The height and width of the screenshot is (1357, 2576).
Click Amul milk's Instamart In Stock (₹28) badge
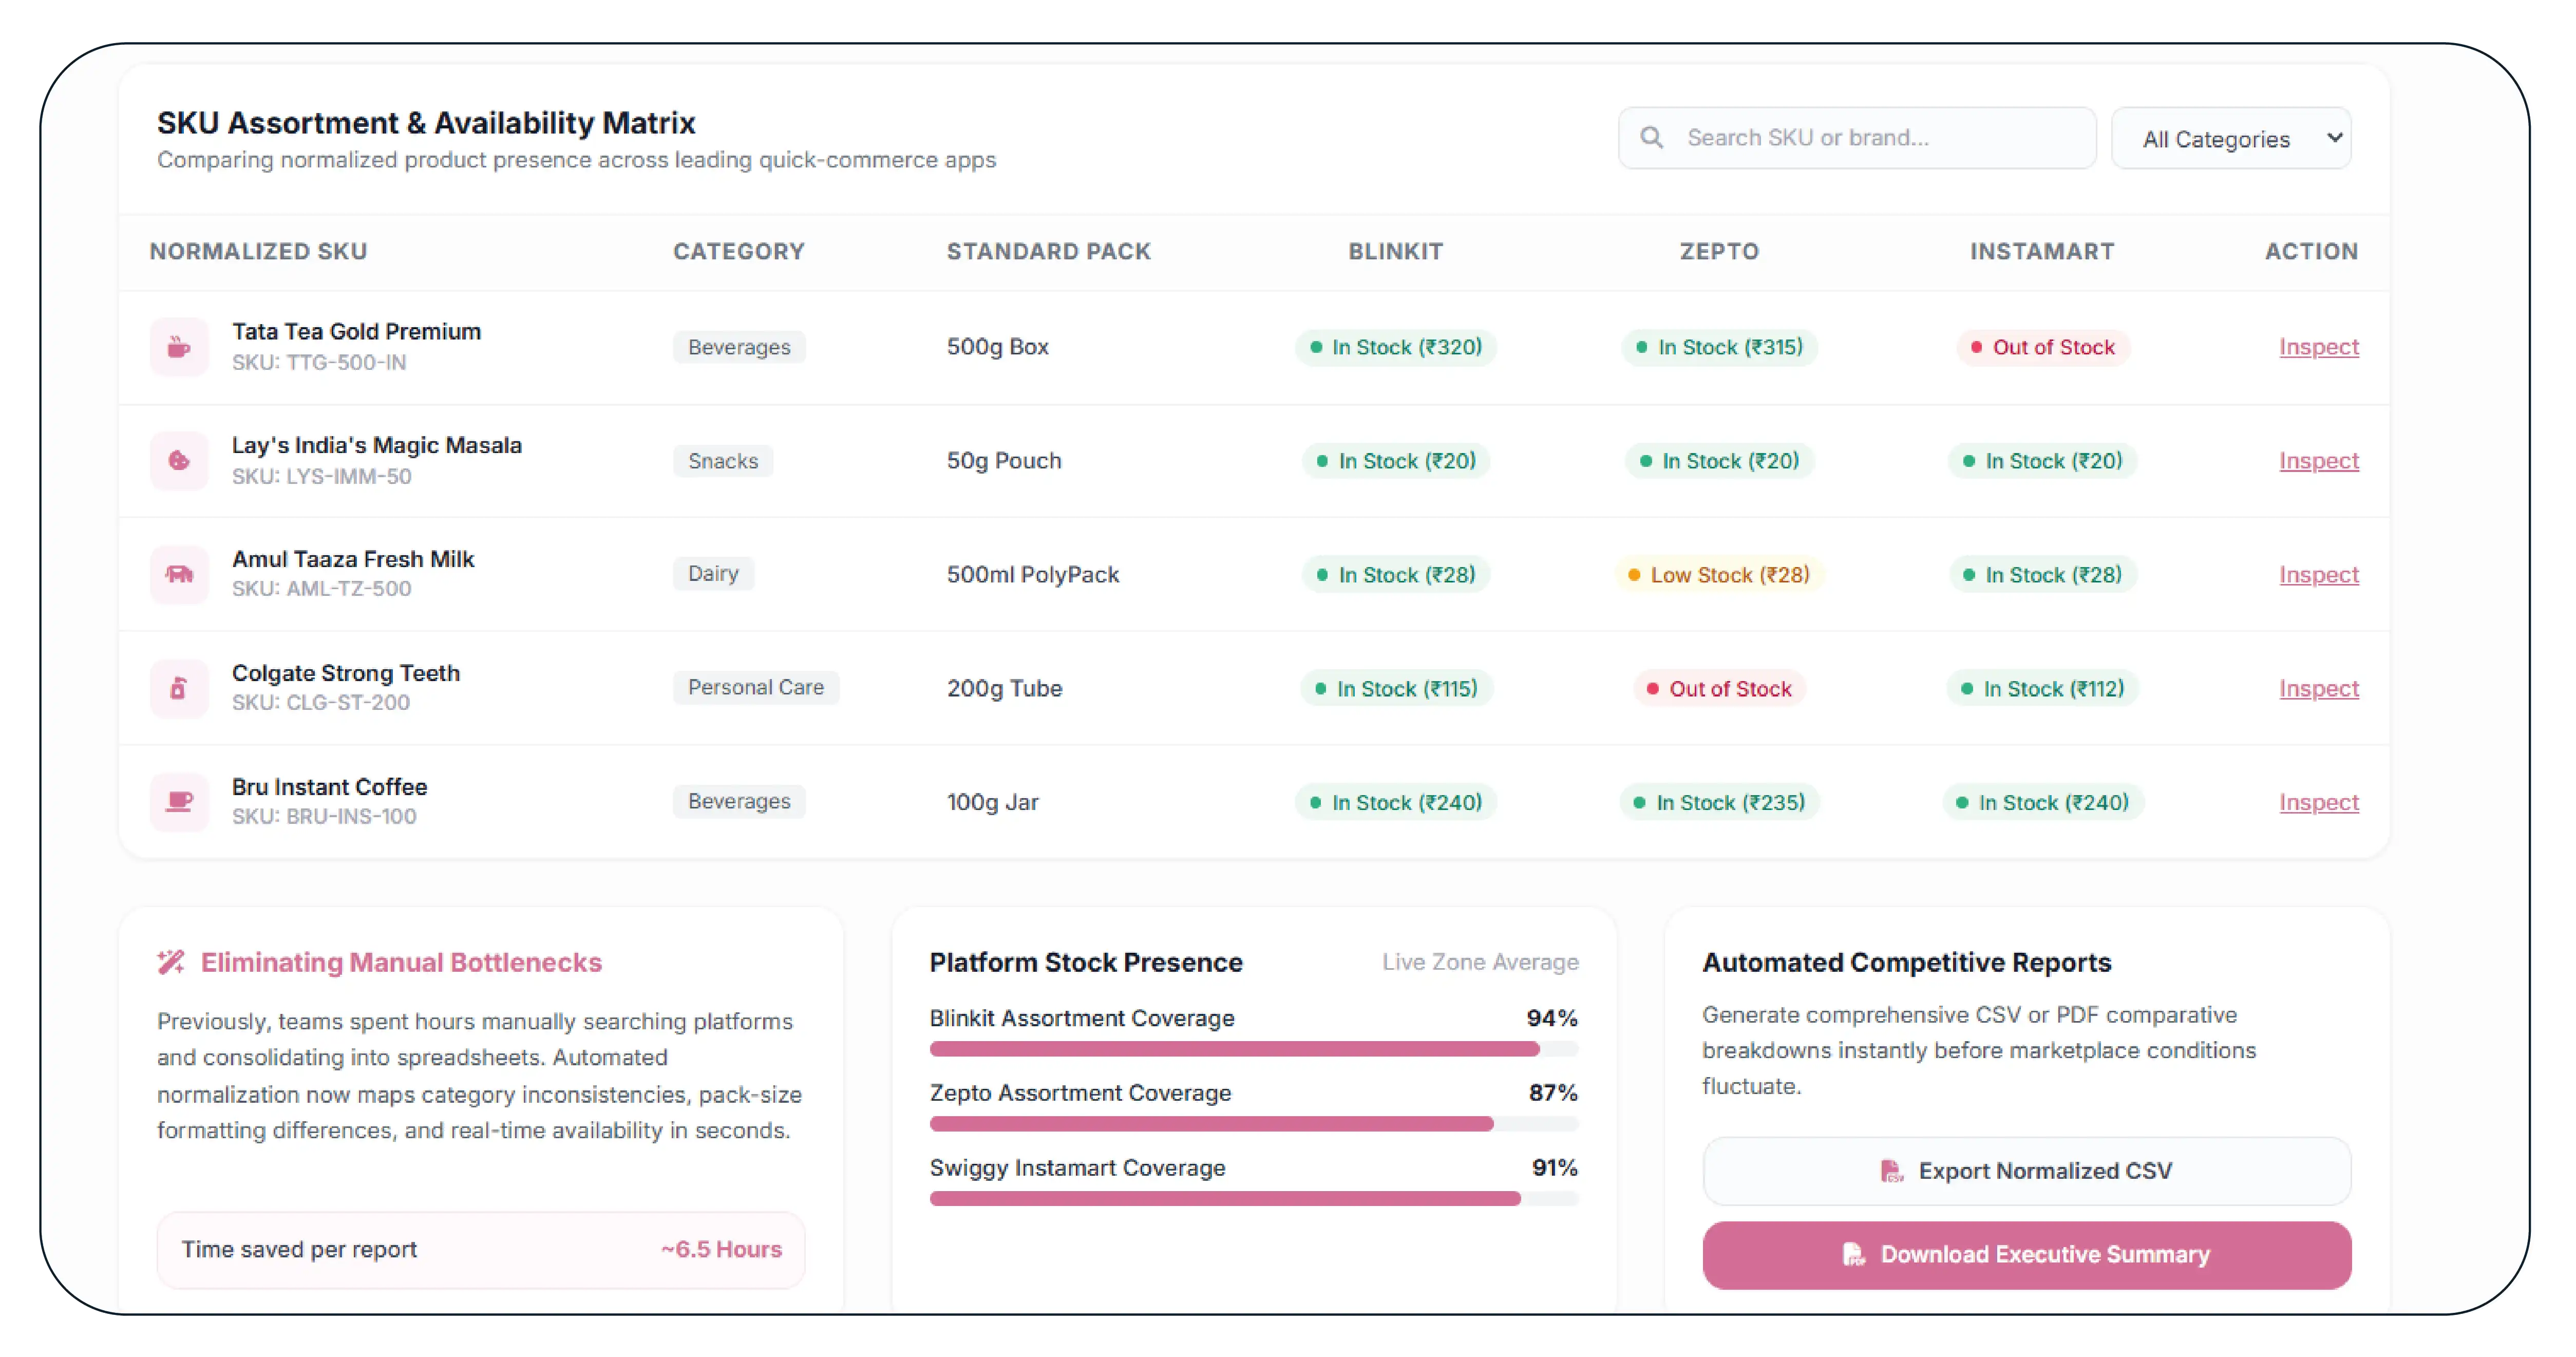(2043, 575)
